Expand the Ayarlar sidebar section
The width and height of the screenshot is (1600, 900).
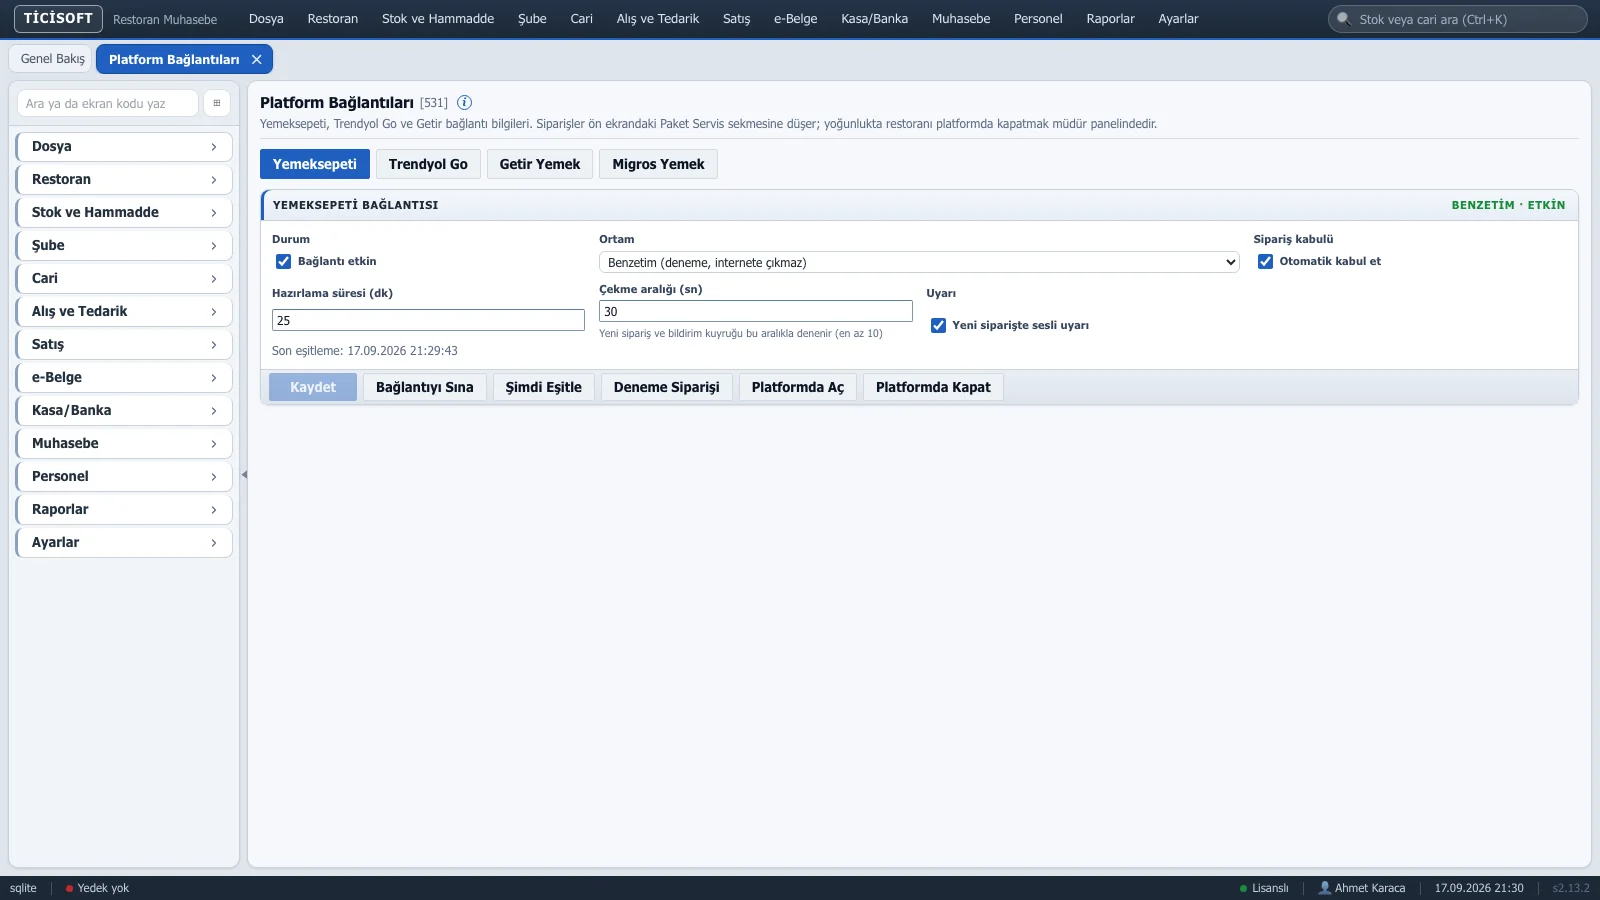pyautogui.click(x=124, y=542)
